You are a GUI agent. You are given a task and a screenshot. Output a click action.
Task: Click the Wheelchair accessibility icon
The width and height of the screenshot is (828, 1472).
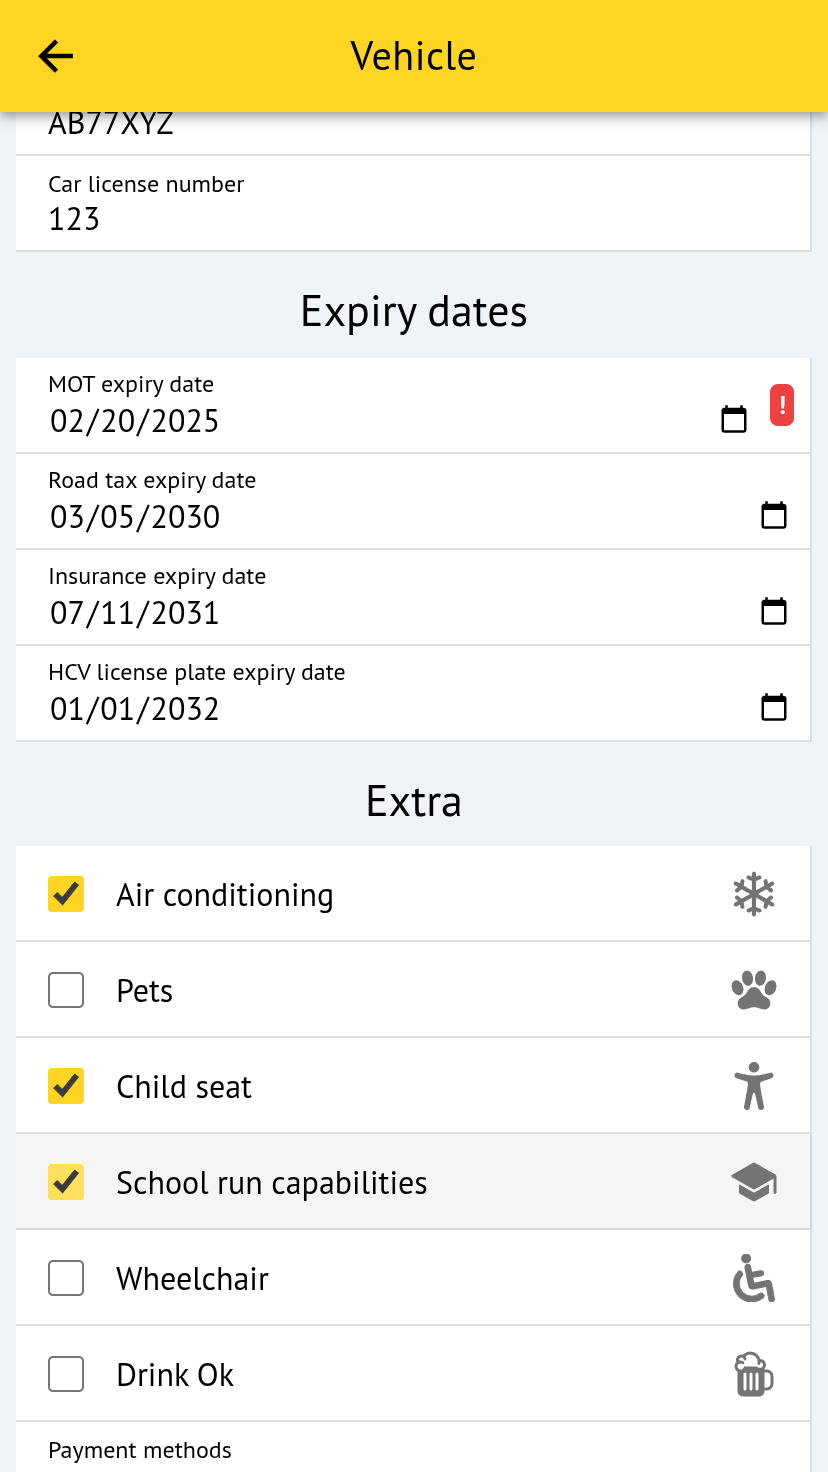click(x=754, y=1278)
